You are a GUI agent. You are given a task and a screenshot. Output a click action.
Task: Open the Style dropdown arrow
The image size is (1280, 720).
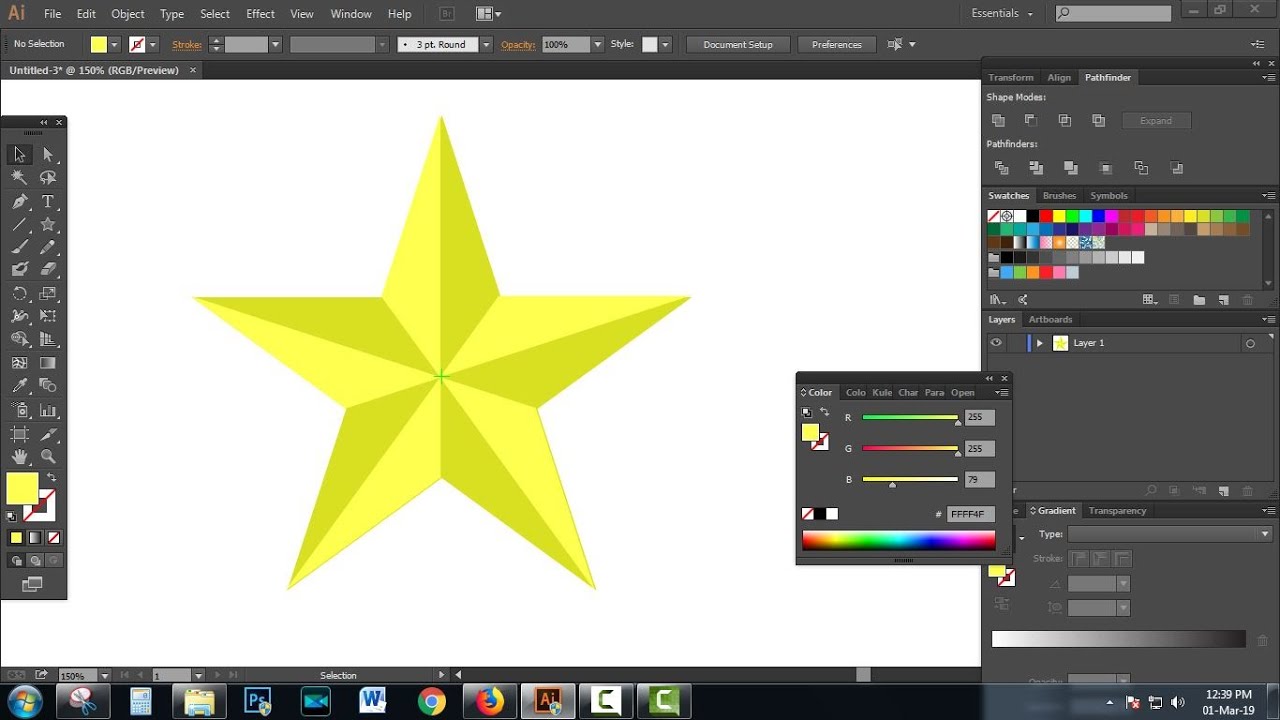[x=665, y=44]
